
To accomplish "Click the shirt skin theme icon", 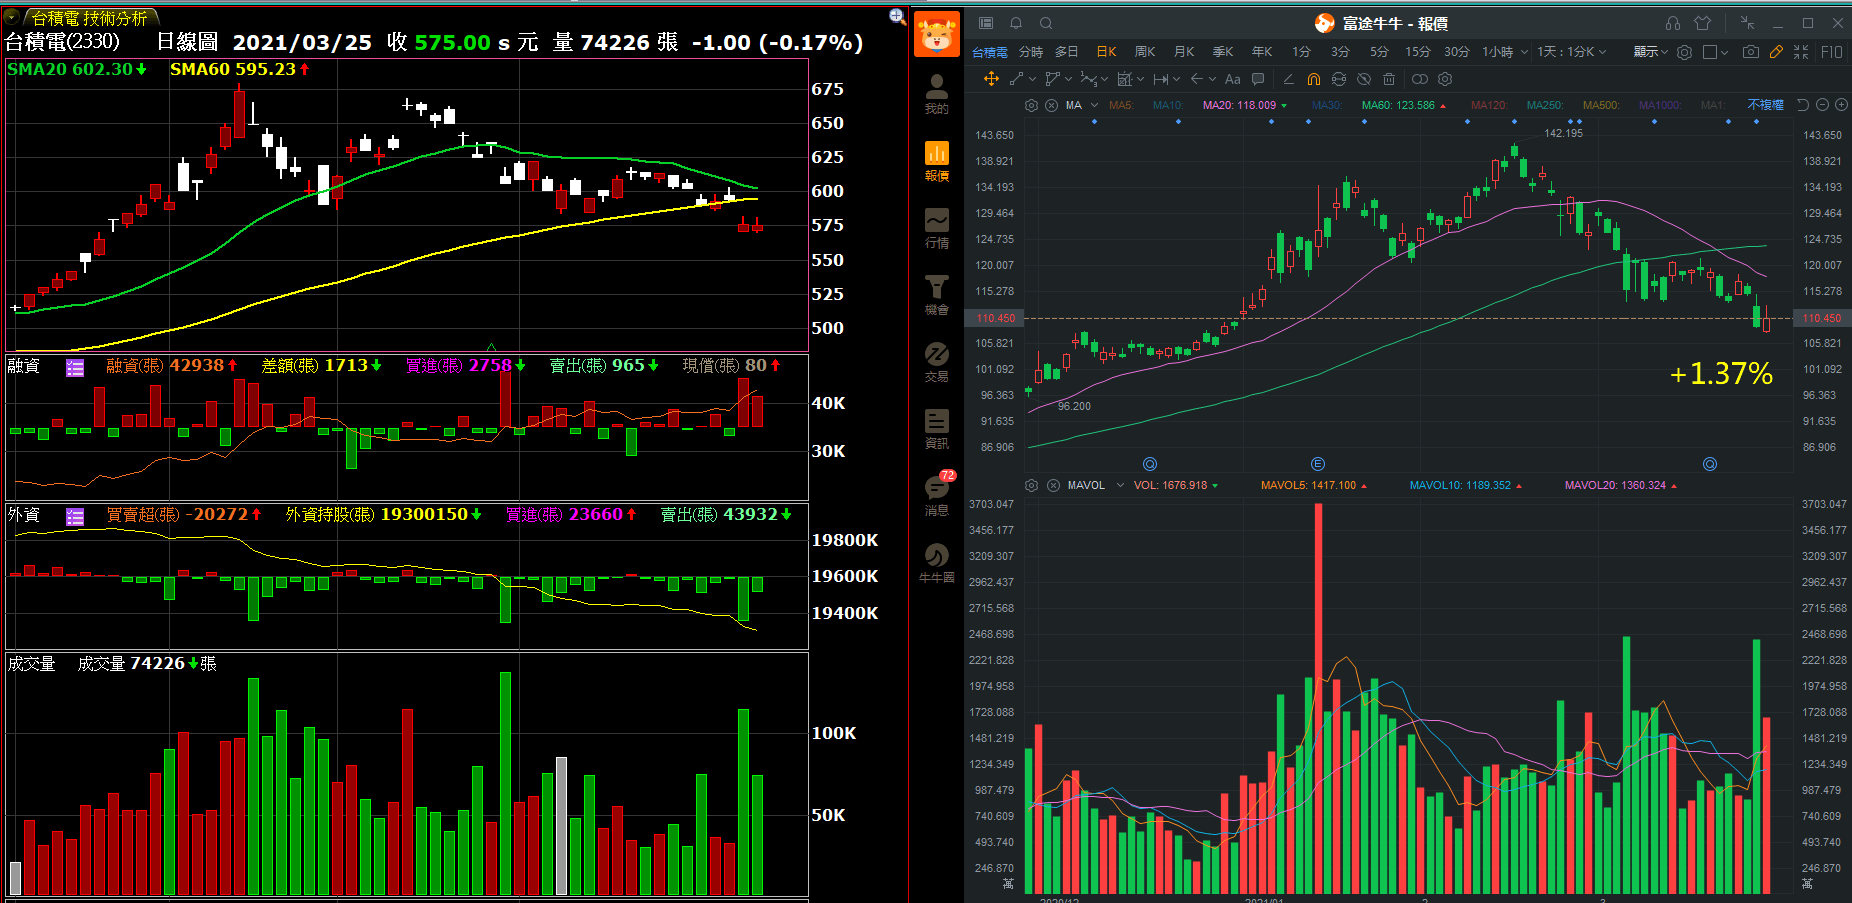I will [1703, 23].
